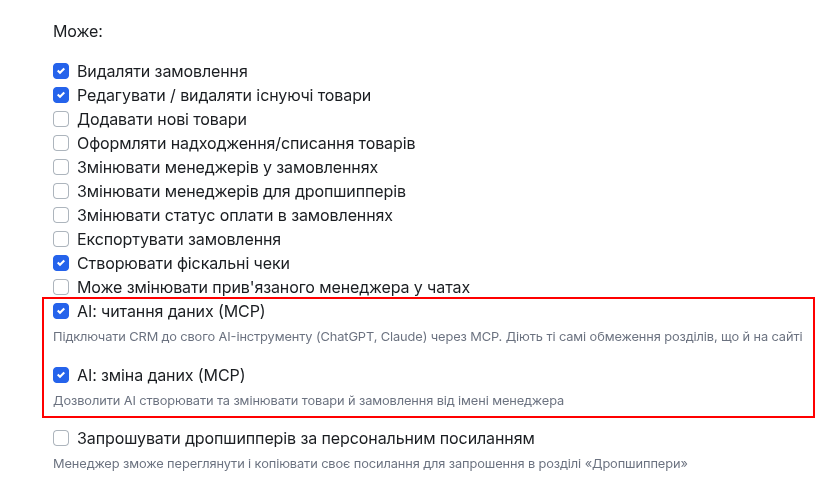This screenshot has width=833, height=500.
Task: Enable "Може змінювати прив'язаного менеджера у чатах" checkbox
Action: coord(61,287)
